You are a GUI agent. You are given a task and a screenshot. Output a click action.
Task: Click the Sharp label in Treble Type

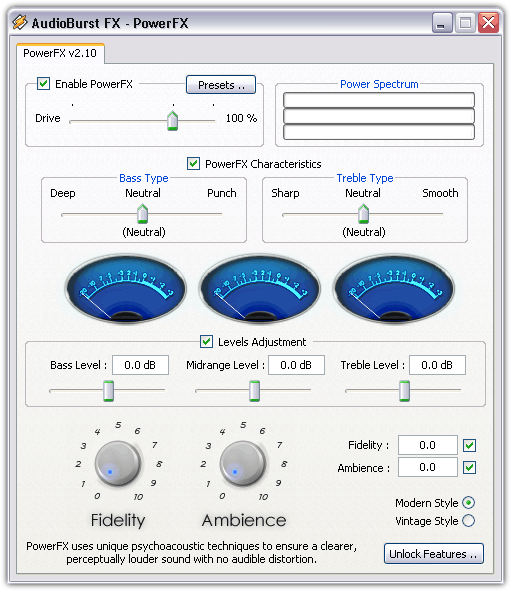point(285,193)
